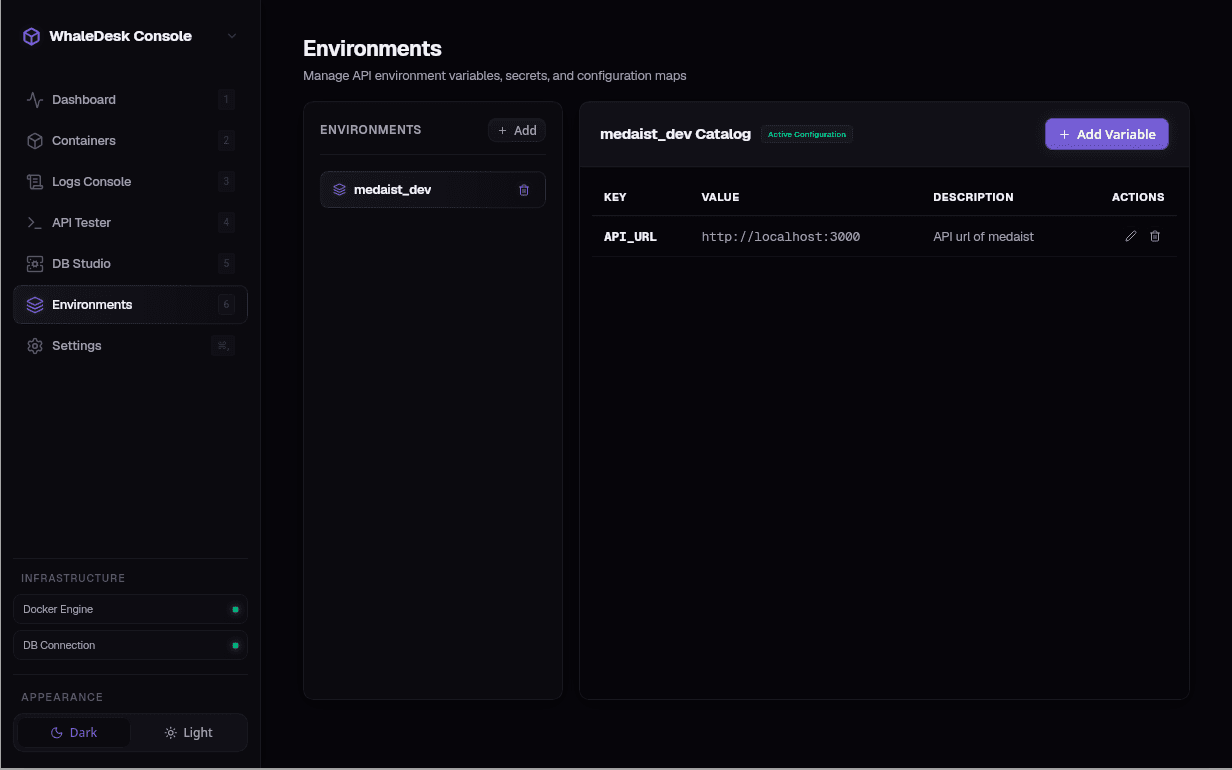1232x770 pixels.
Task: Click the moon icon in Dark toggle
Action: click(57, 733)
